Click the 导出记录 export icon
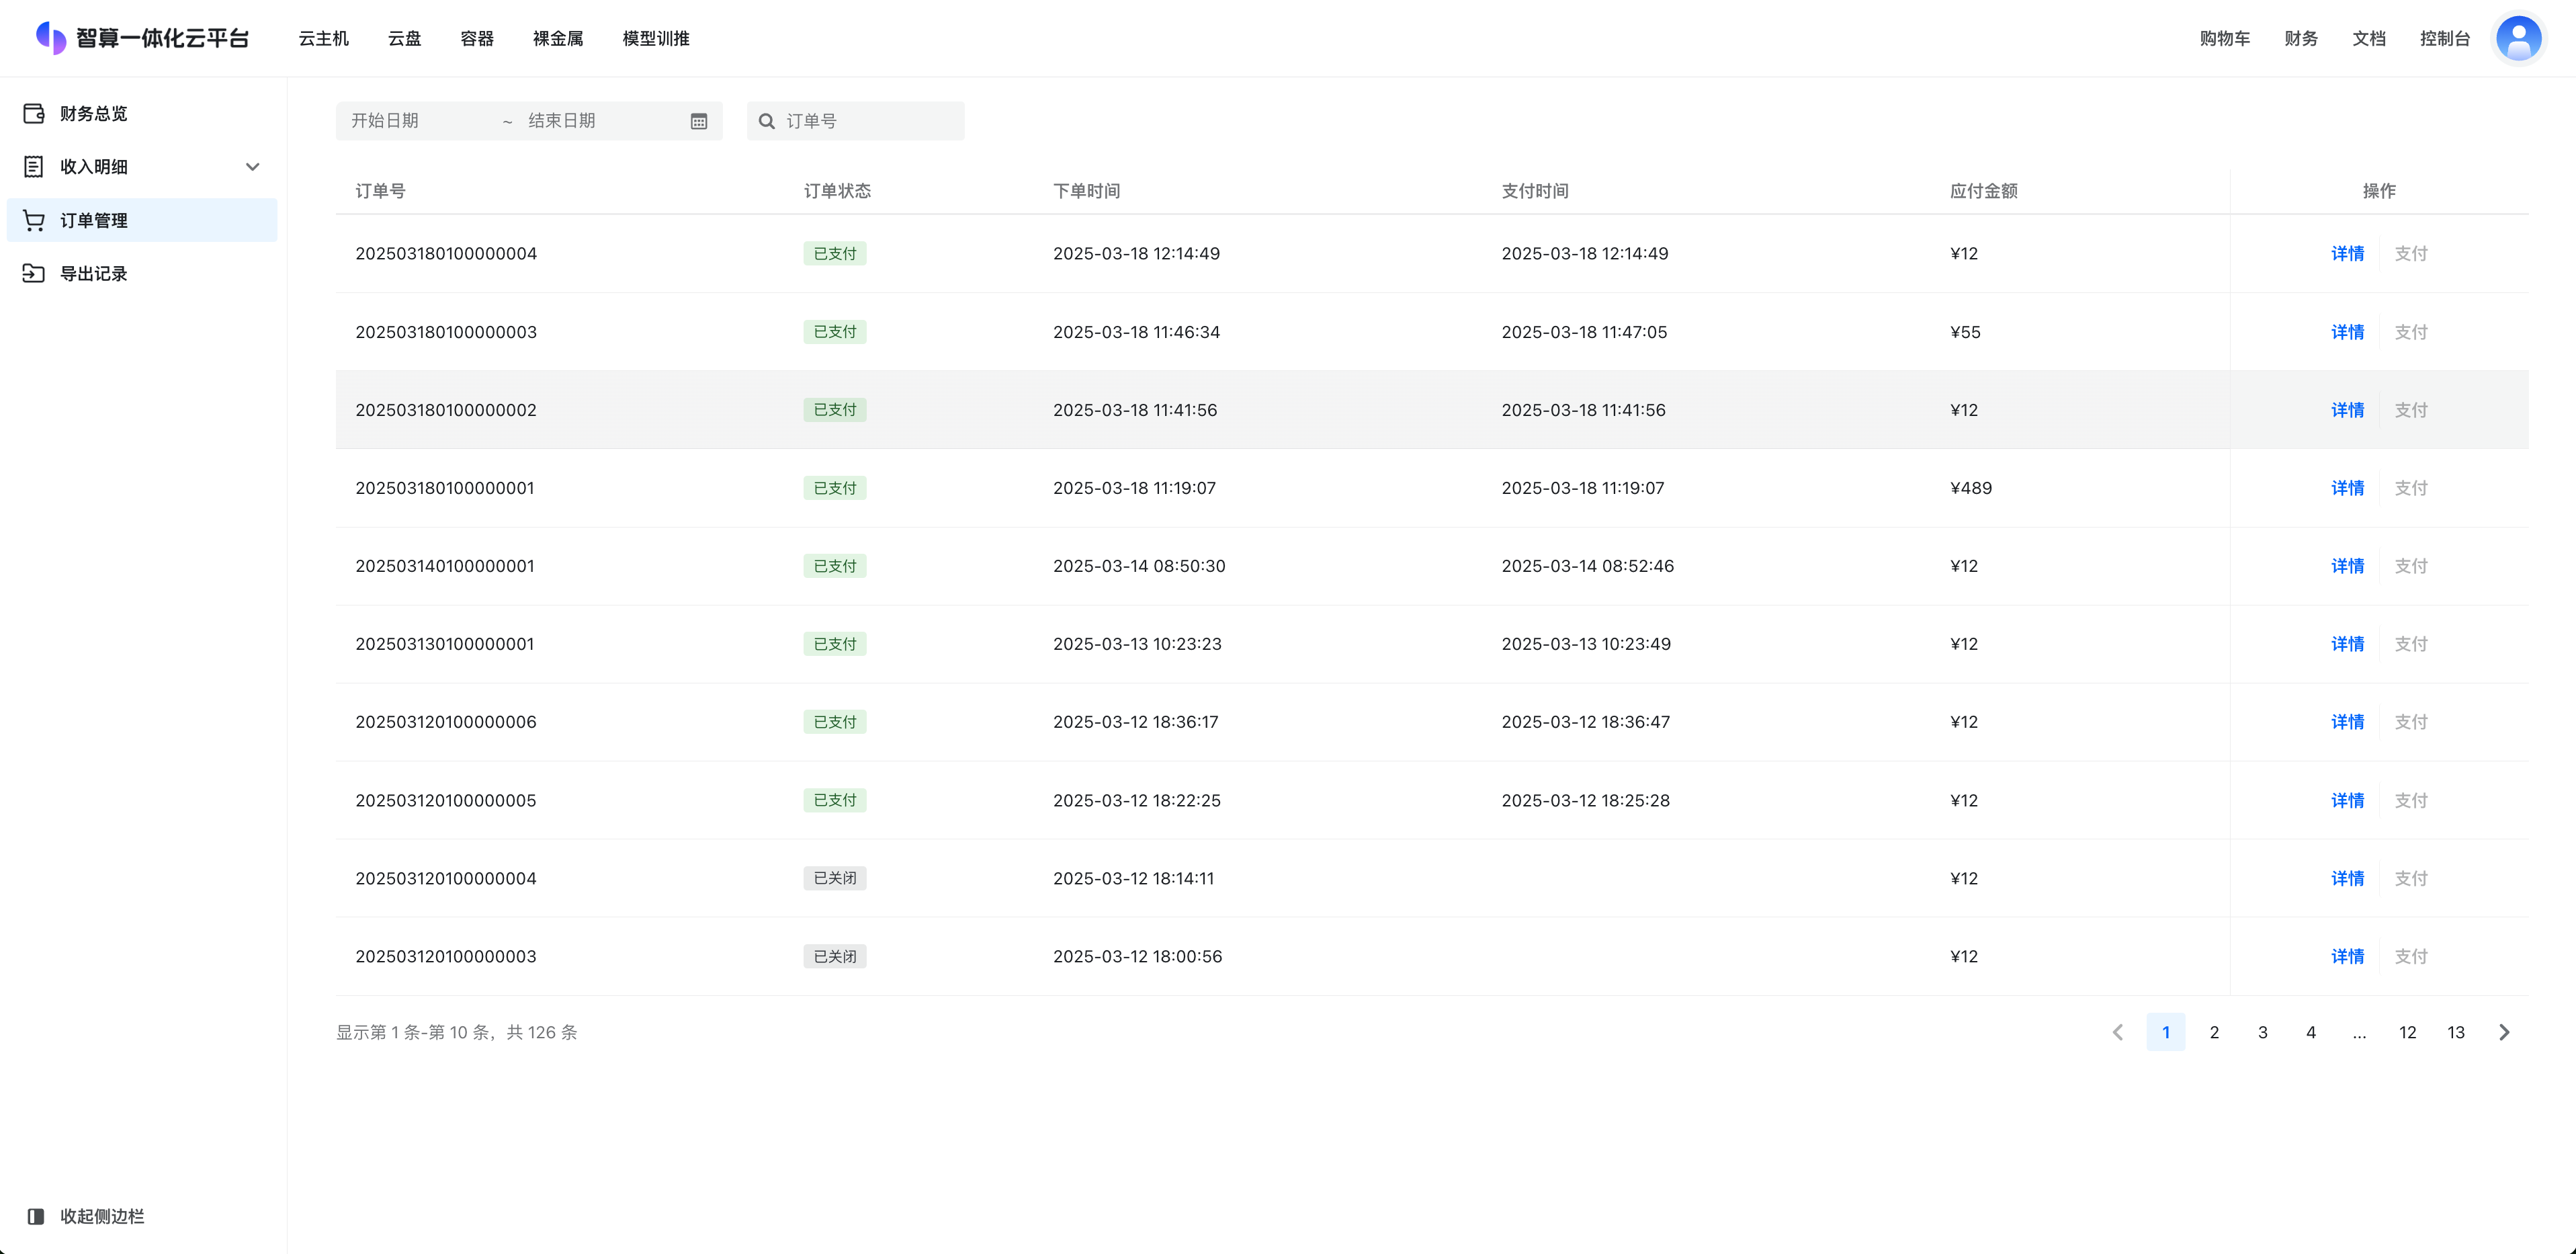2576x1254 pixels. (34, 273)
